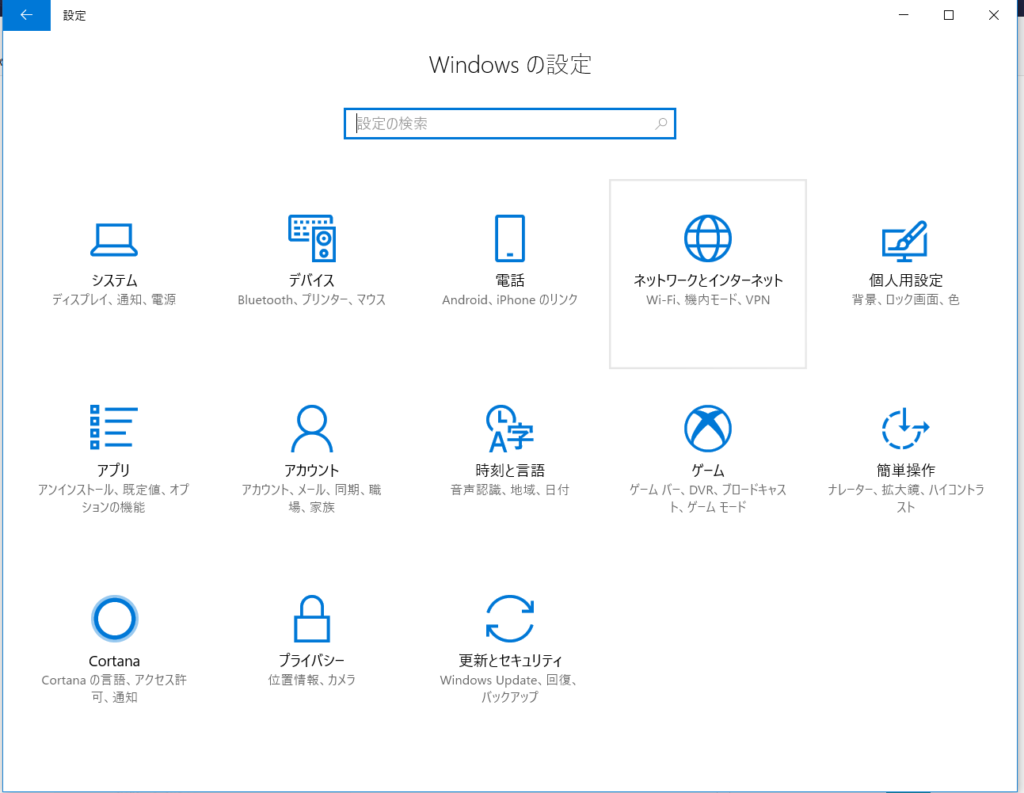Focus the 設定の検索 search box
This screenshot has width=1024, height=793.
pos(509,123)
